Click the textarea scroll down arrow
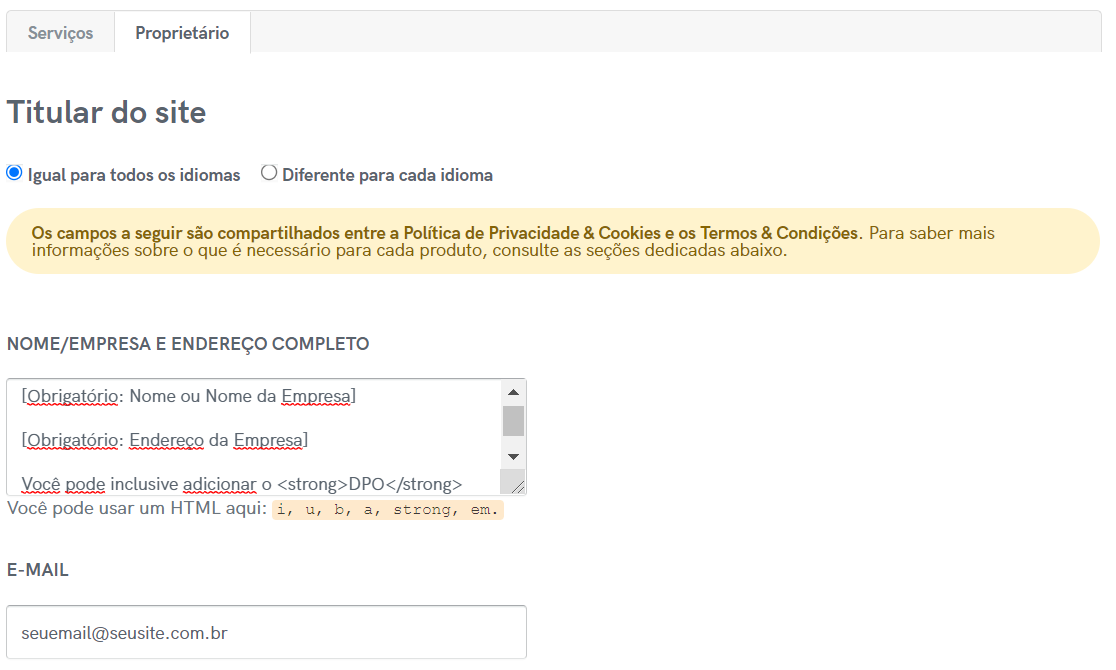 coord(513,456)
